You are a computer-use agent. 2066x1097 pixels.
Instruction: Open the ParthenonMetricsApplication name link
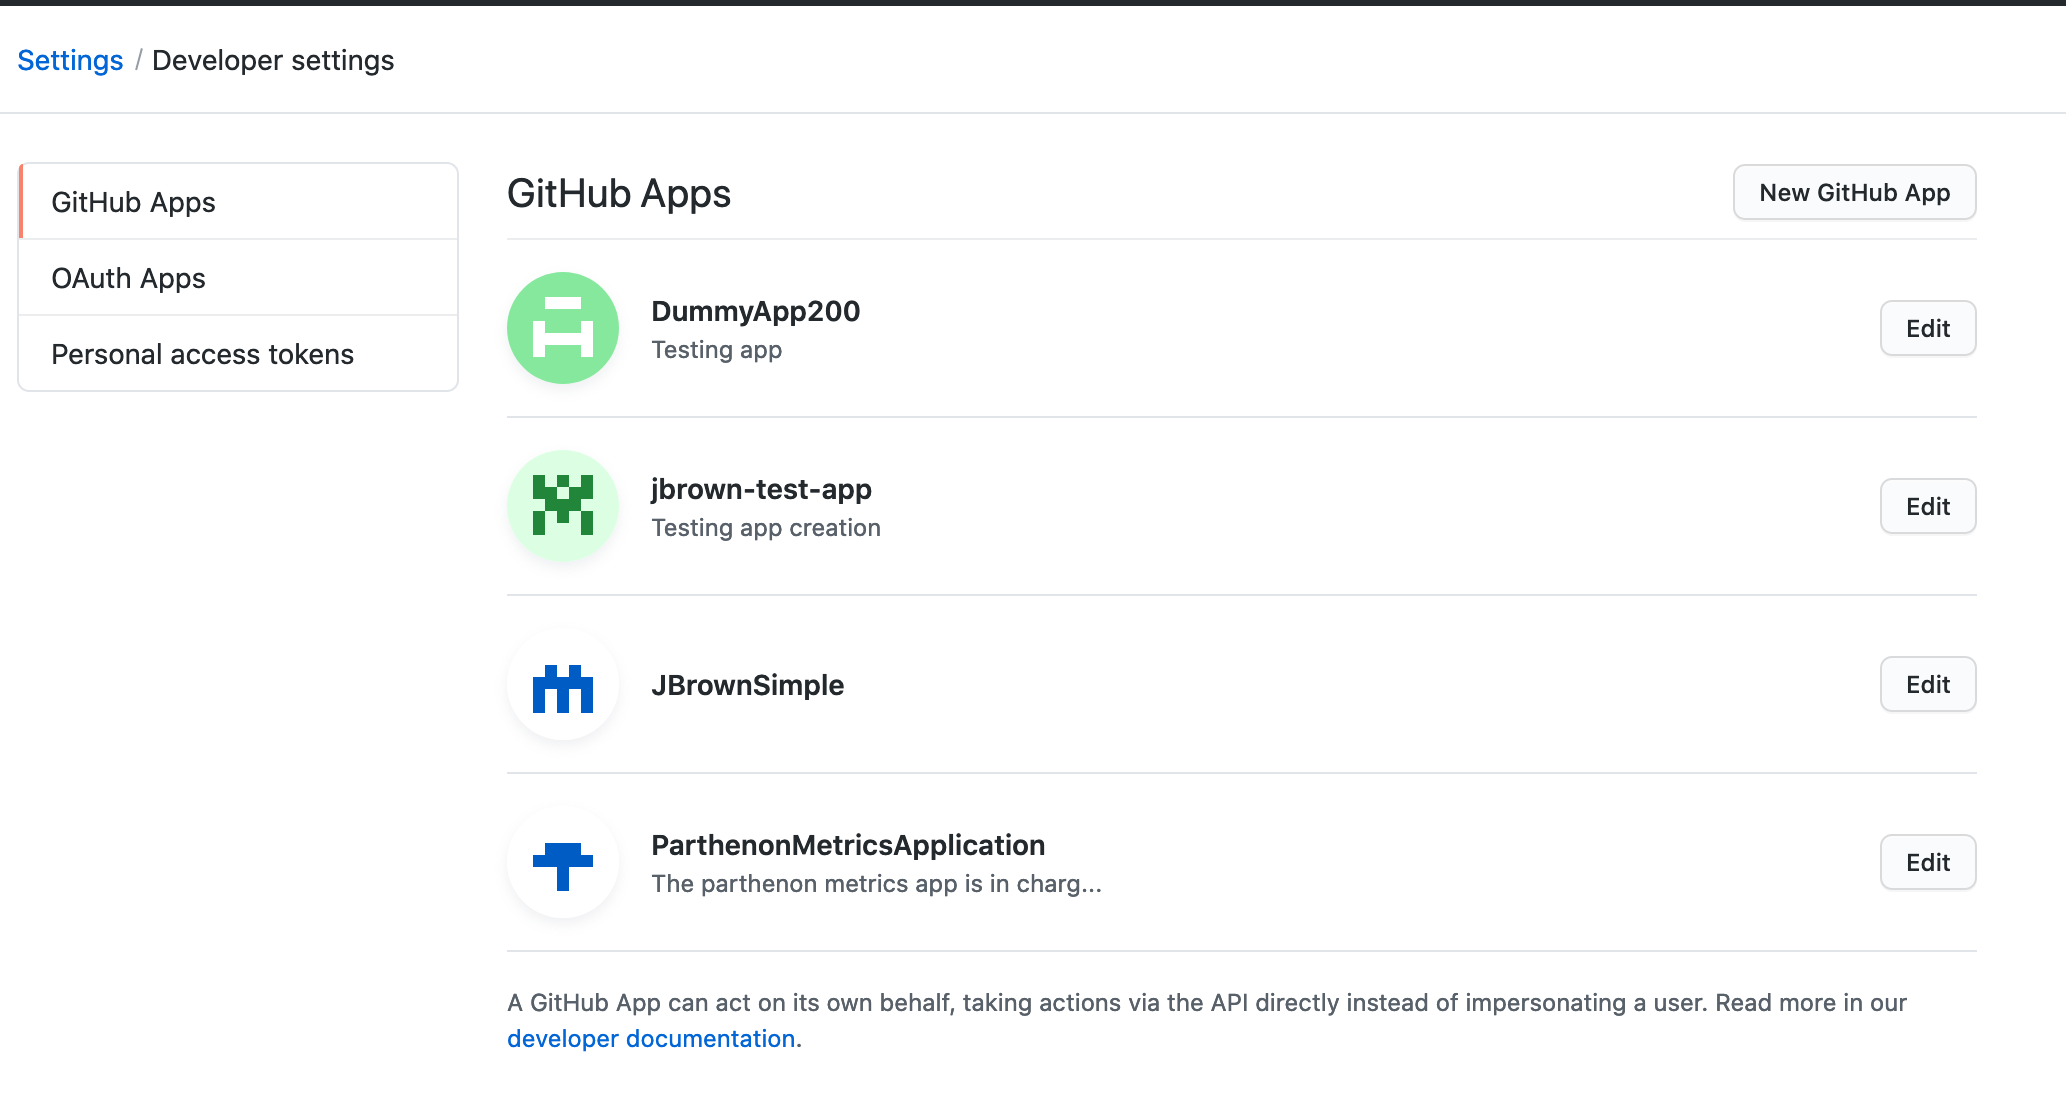(848, 845)
